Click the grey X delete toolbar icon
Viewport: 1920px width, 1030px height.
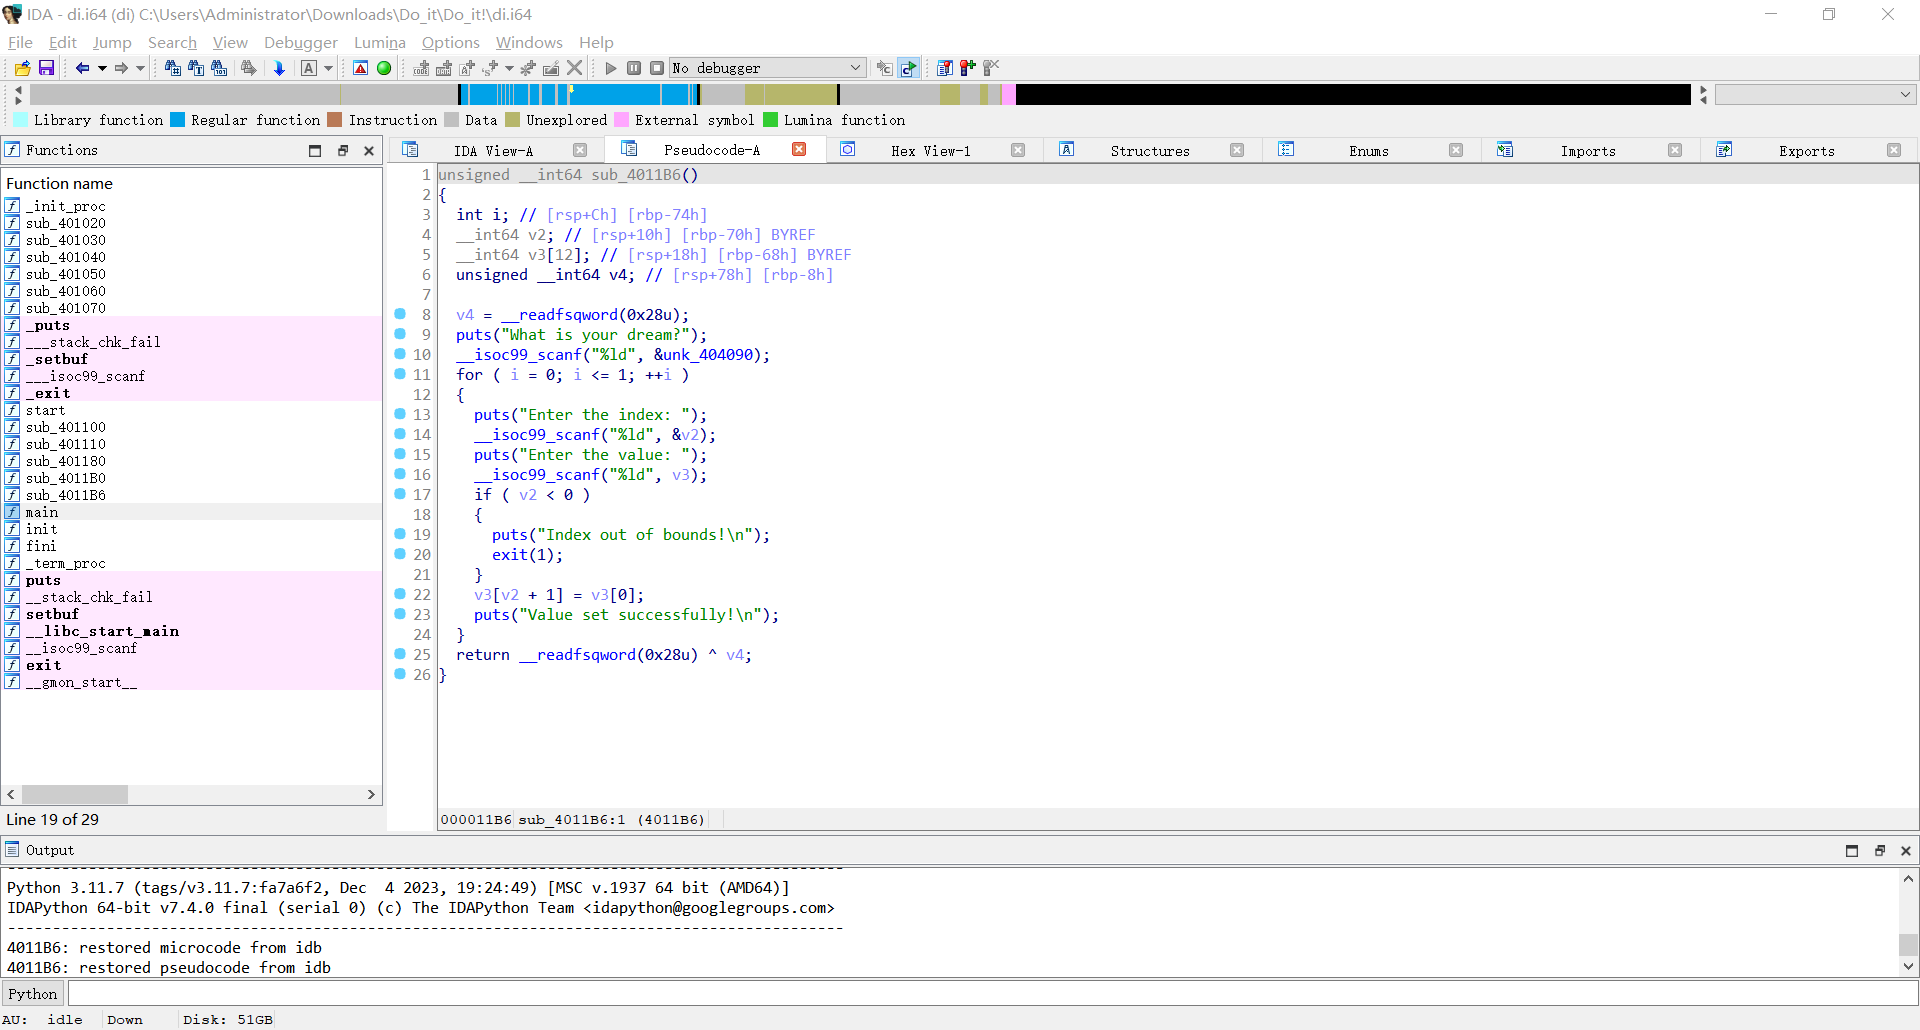point(574,68)
